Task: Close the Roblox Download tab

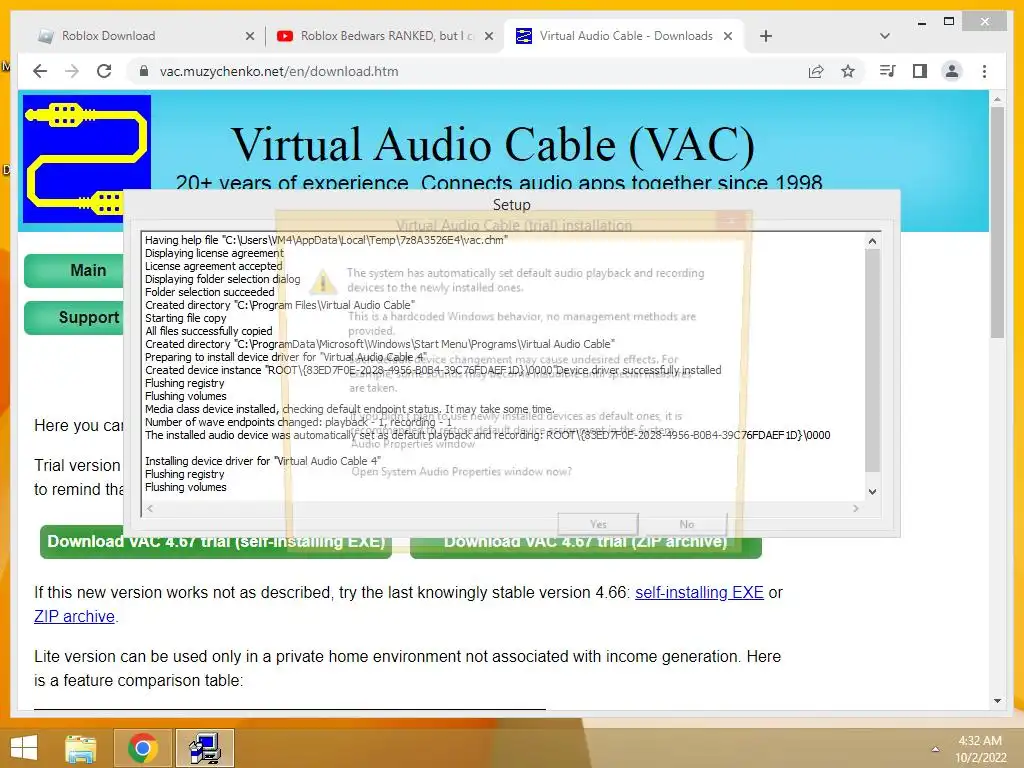Action: (249, 37)
